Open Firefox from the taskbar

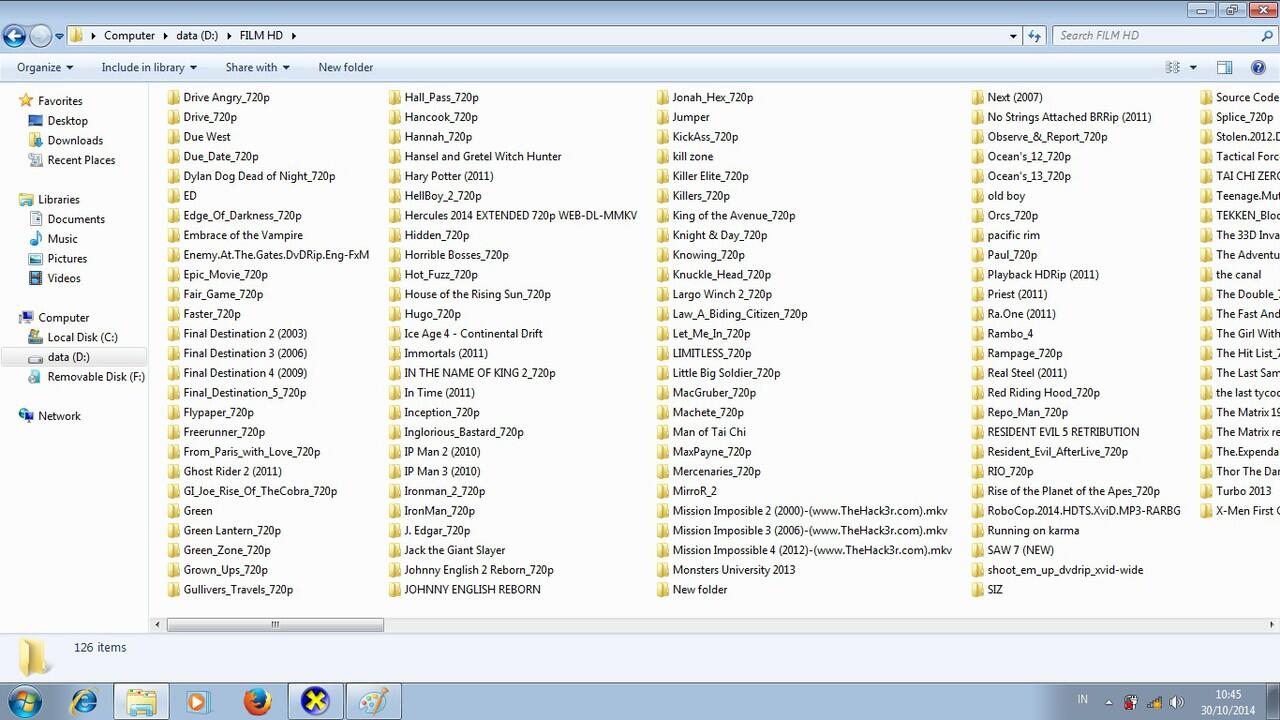click(x=257, y=702)
